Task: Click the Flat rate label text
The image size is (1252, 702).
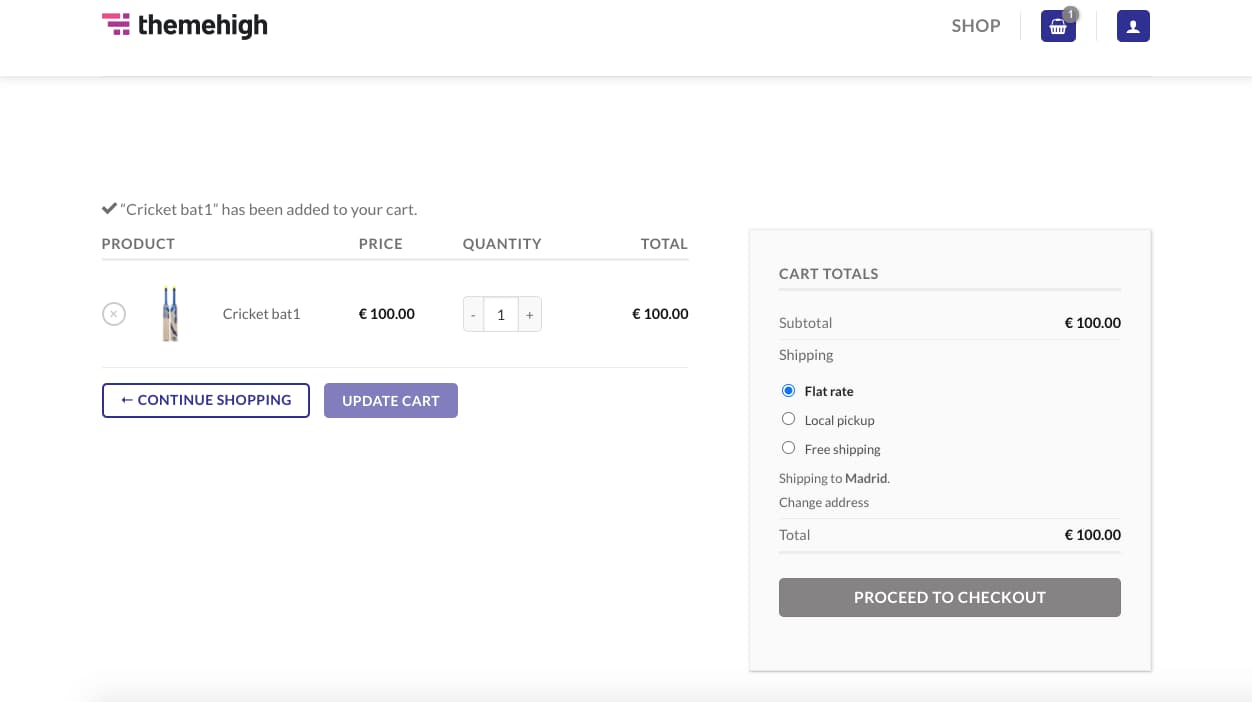Action: coord(829,392)
